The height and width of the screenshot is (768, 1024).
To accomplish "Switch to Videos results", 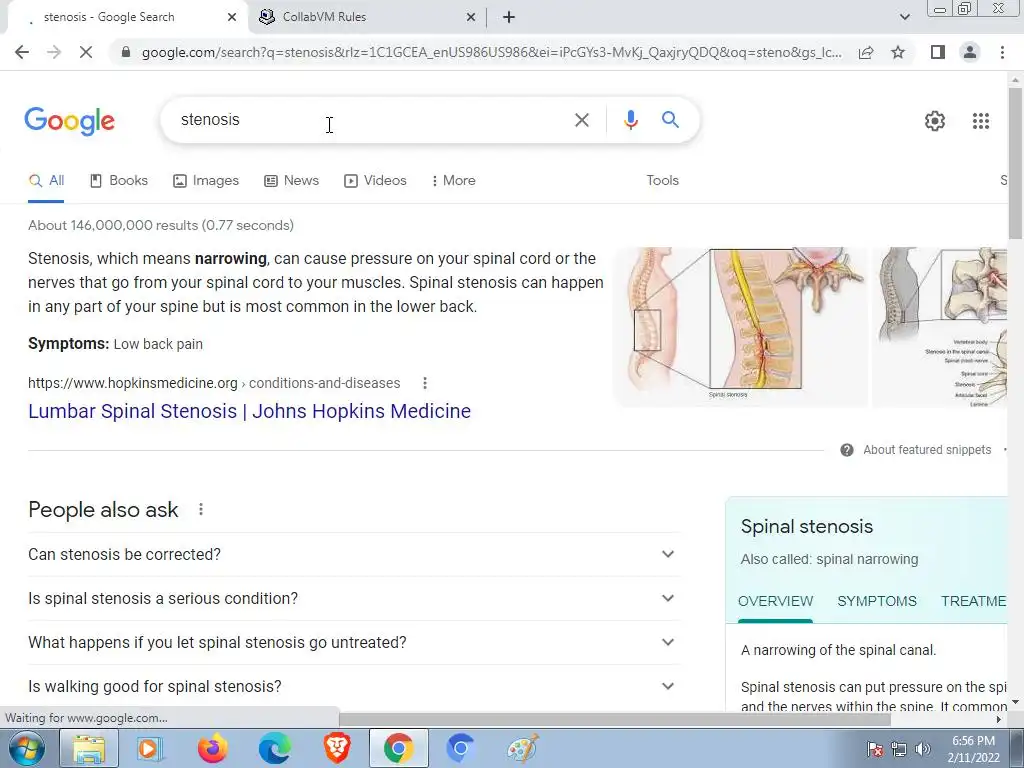I will click(376, 181).
